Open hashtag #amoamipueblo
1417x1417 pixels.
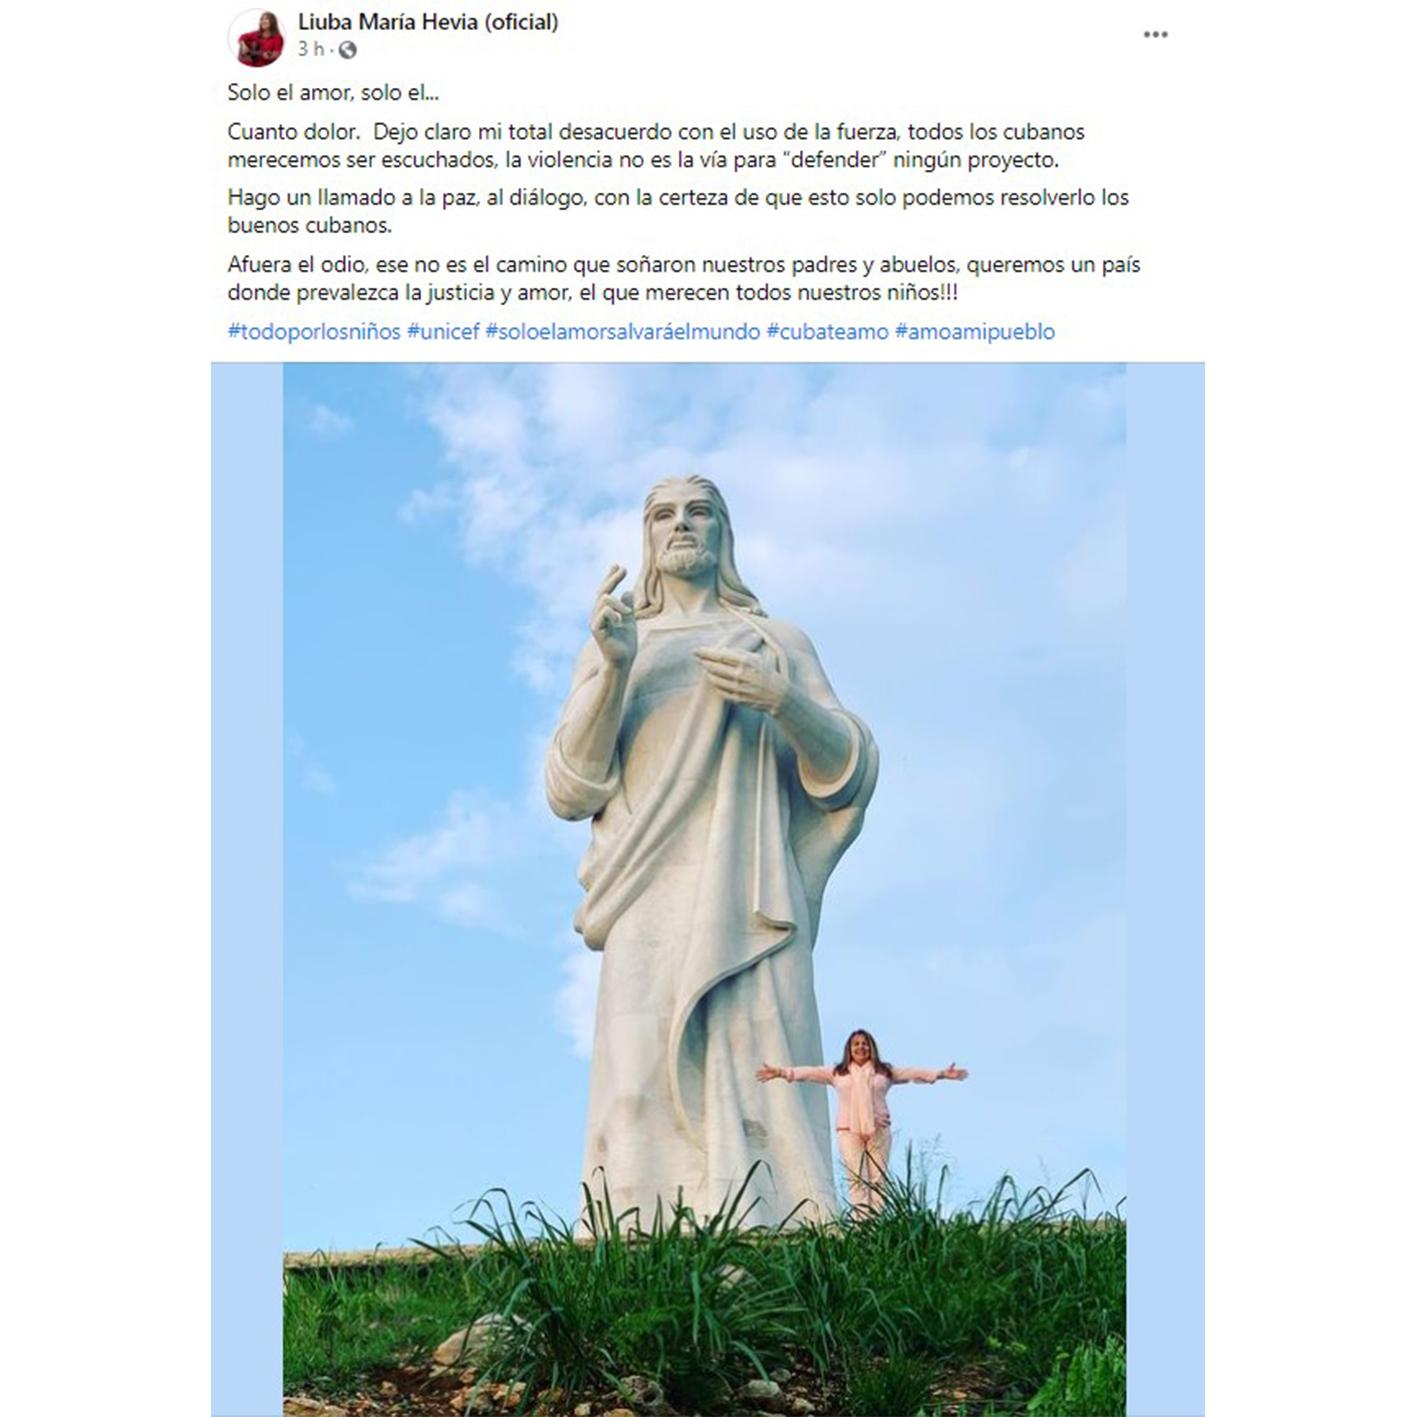(x=975, y=332)
